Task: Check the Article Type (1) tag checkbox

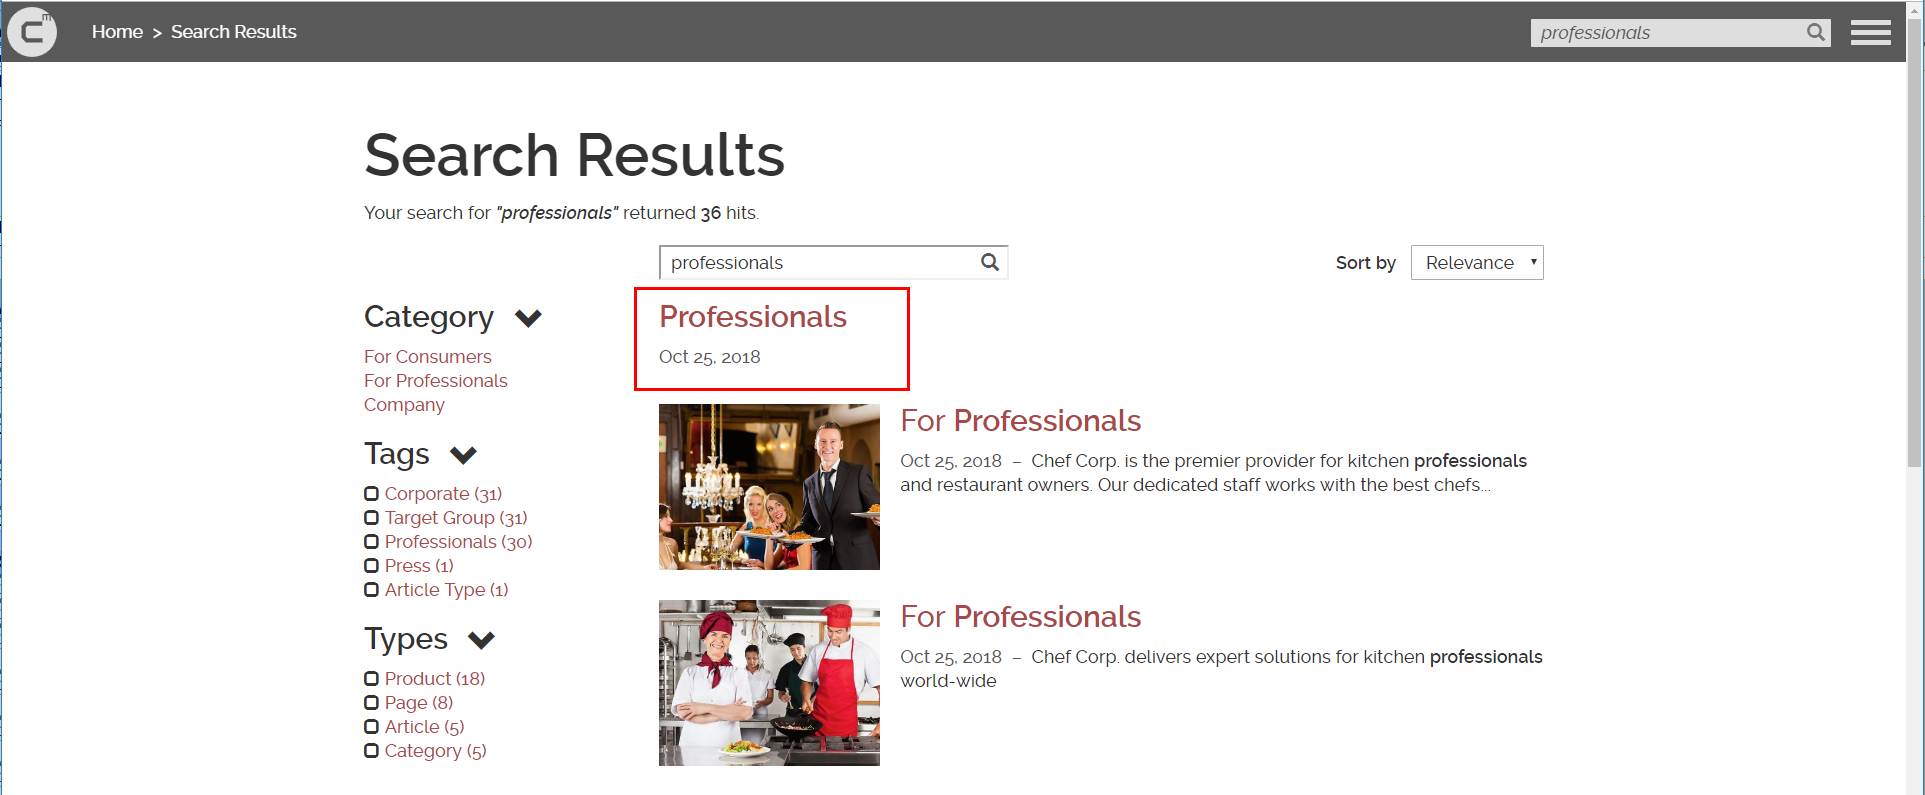Action: pos(371,590)
